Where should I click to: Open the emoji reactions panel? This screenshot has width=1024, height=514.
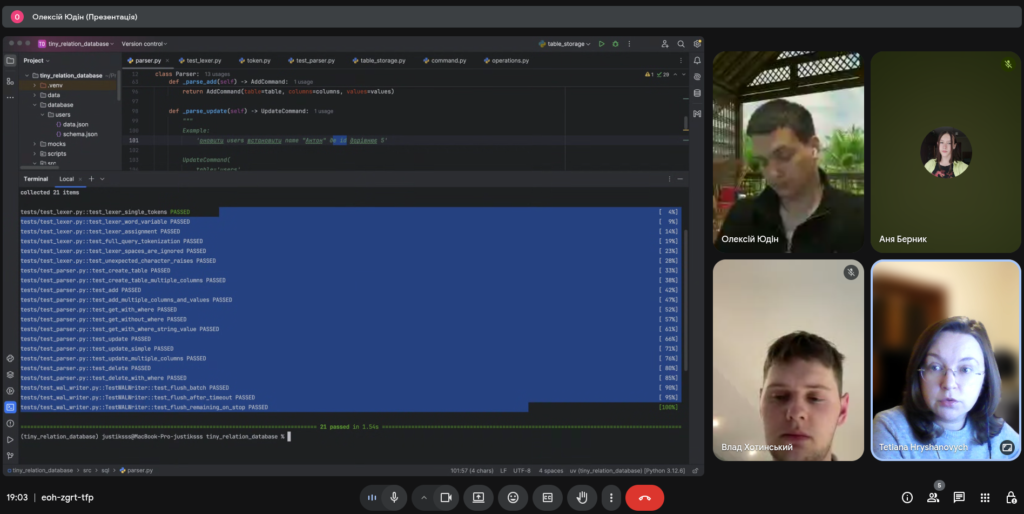[513, 497]
